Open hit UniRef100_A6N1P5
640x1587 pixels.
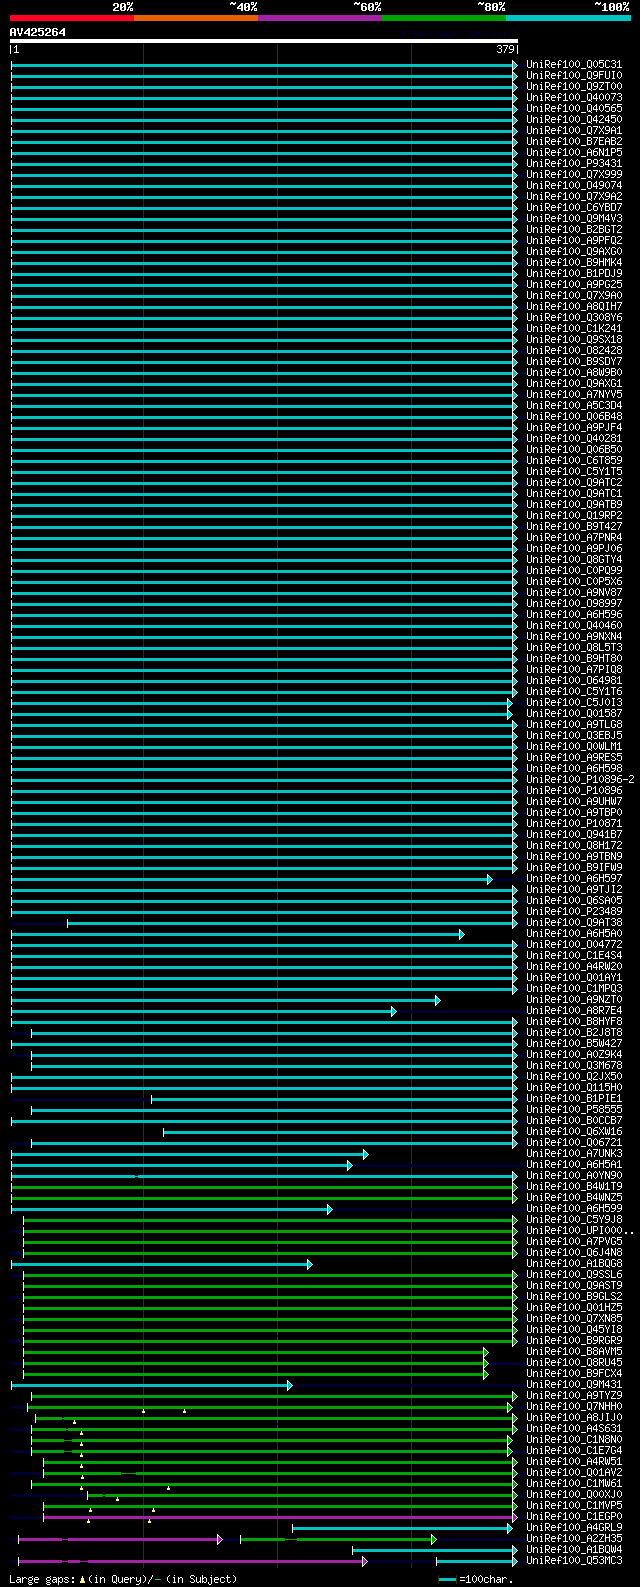tap(574, 152)
